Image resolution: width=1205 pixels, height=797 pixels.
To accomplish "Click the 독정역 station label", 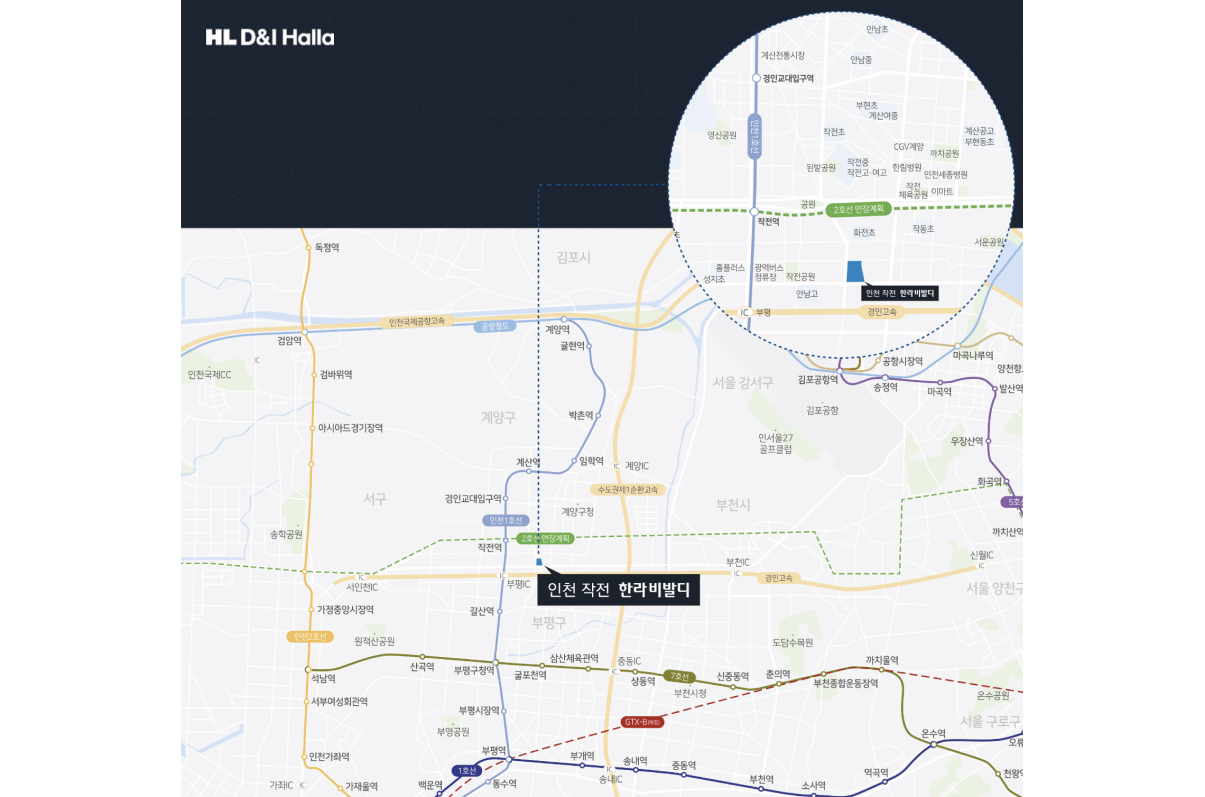I will [328, 247].
